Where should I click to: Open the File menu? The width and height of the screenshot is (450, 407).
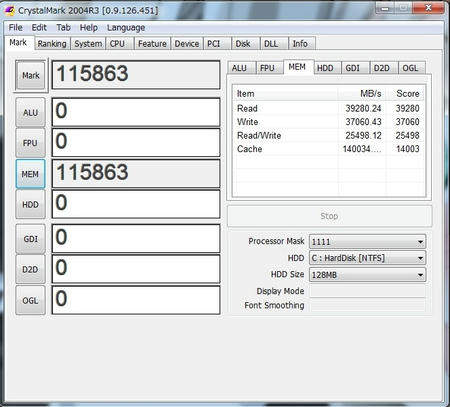coord(15,27)
